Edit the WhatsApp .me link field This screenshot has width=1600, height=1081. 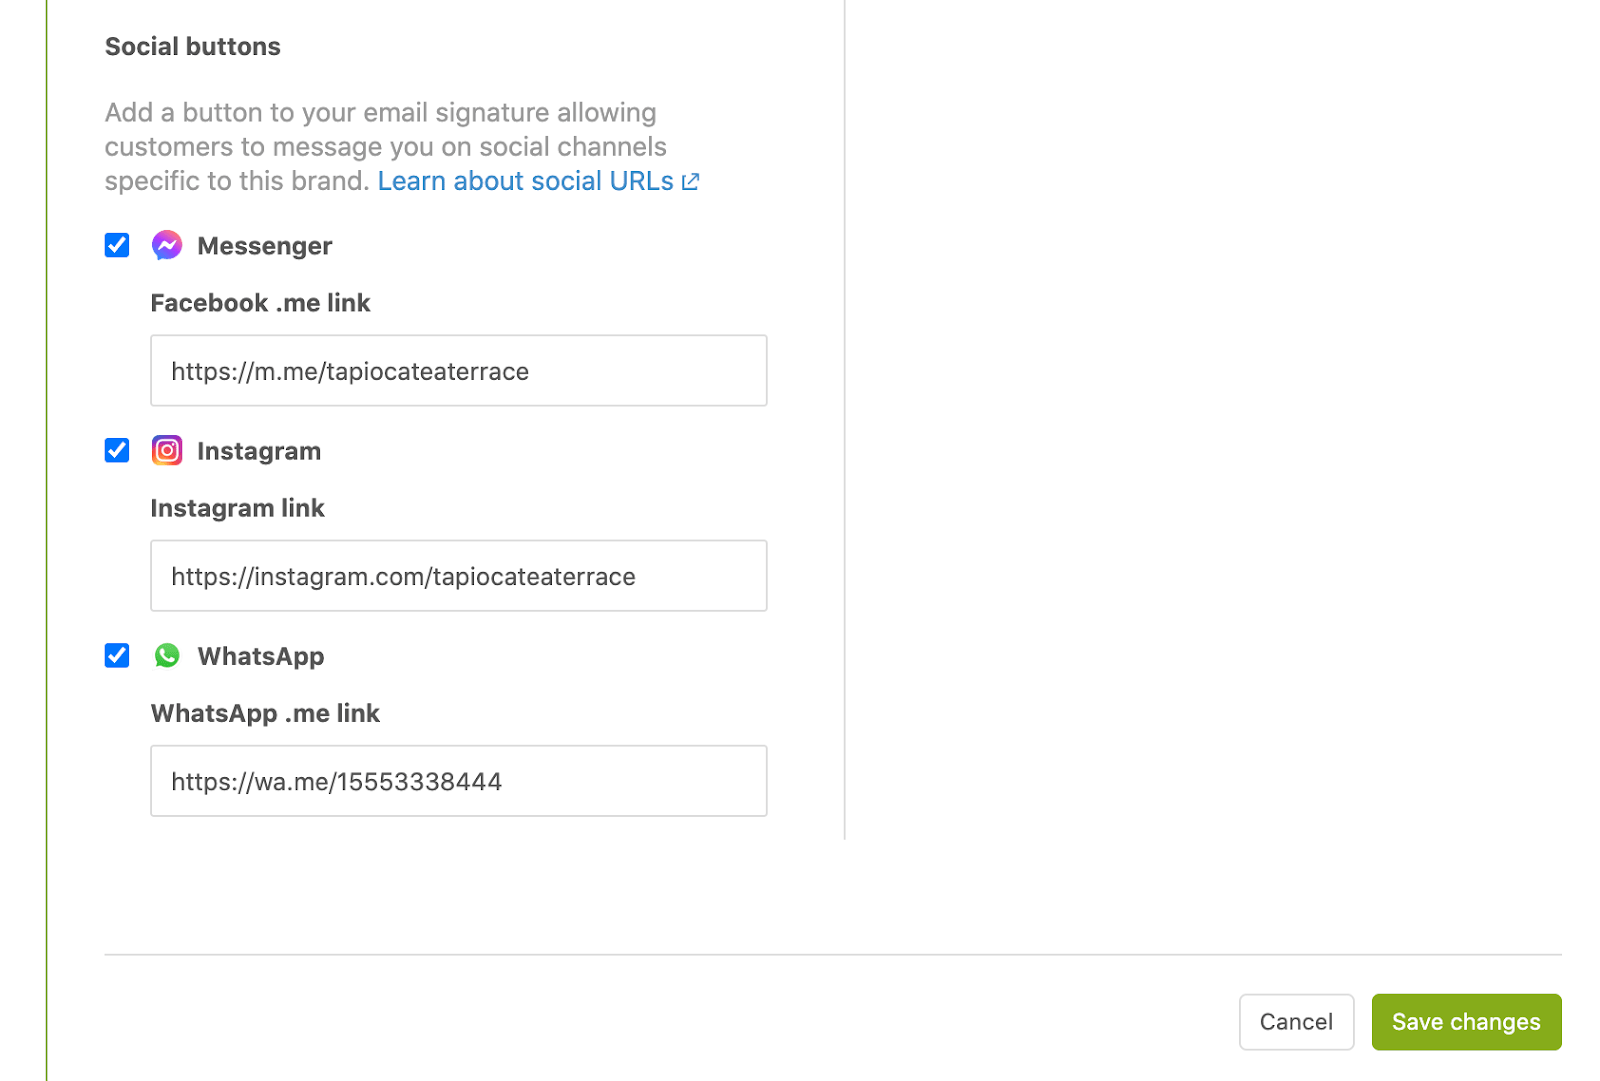point(459,781)
